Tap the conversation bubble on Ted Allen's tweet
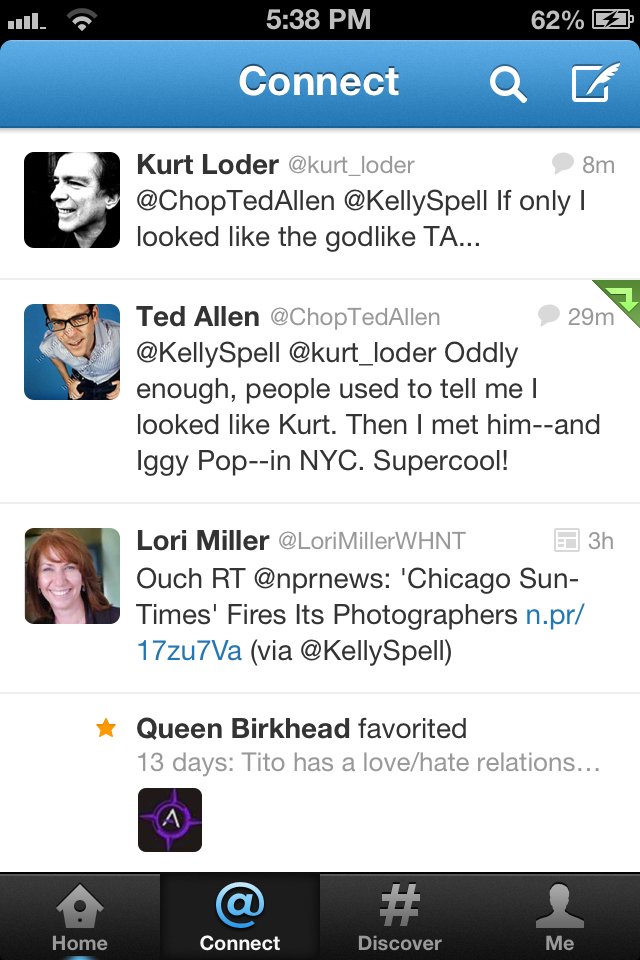The height and width of the screenshot is (960, 640). click(x=549, y=317)
